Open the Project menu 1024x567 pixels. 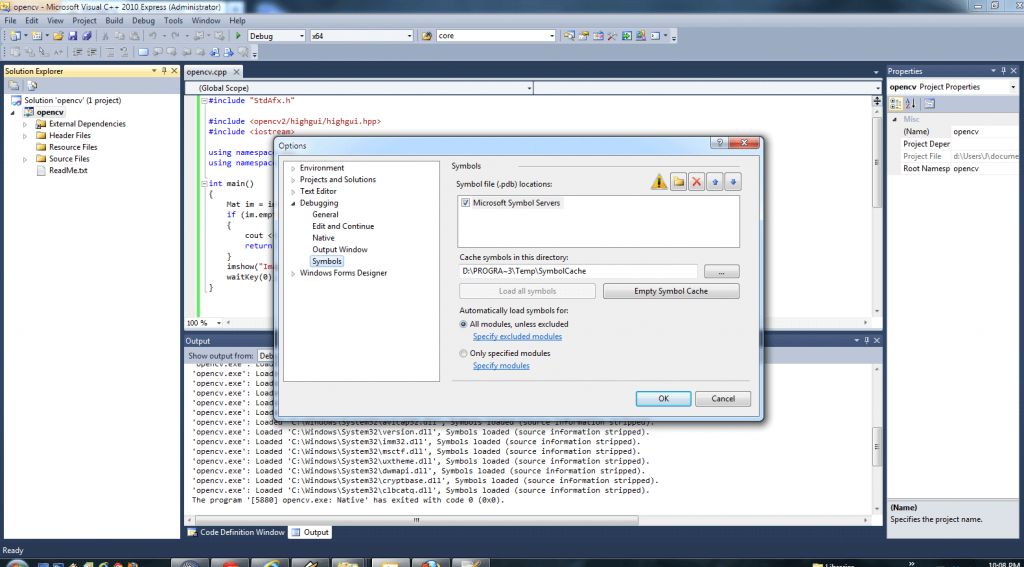84,20
